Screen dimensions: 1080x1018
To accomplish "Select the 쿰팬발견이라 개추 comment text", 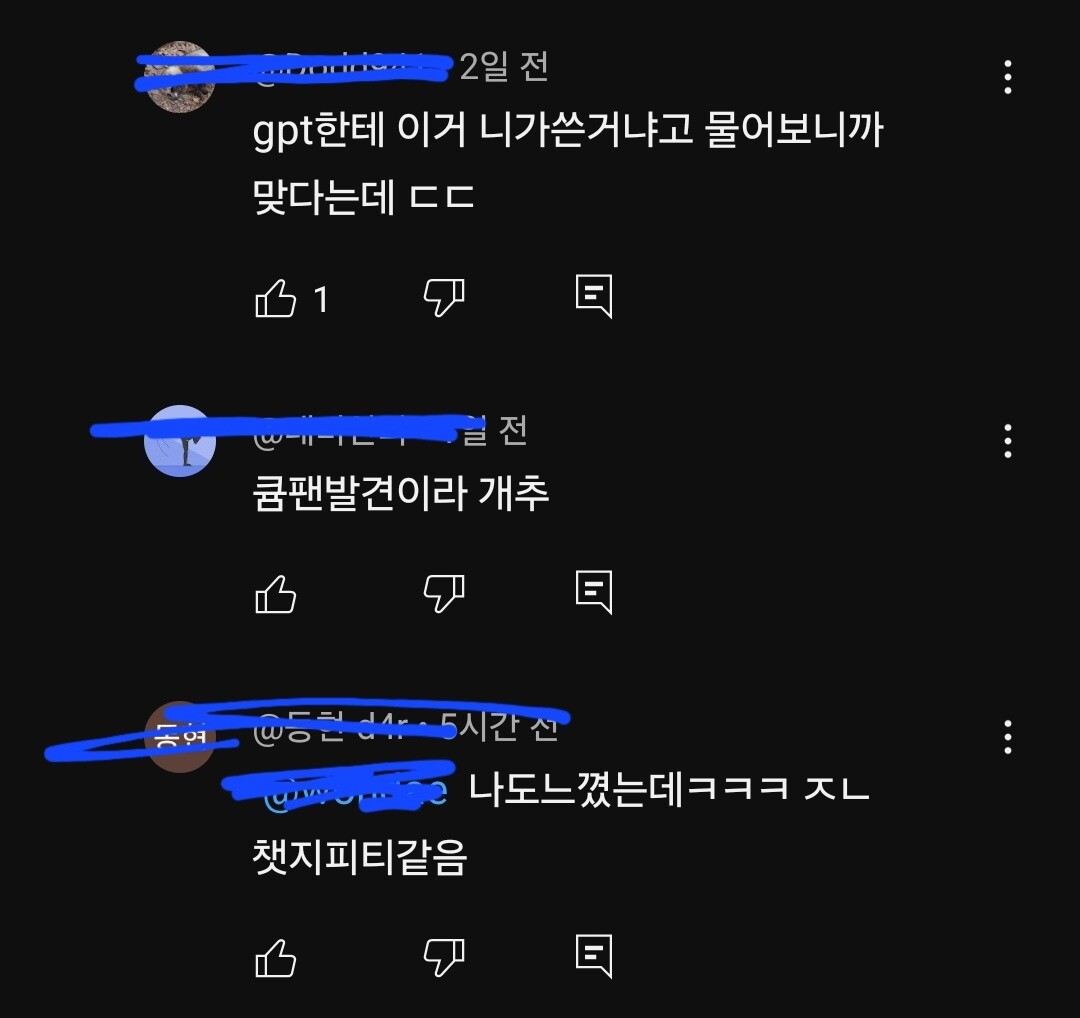I will [x=401, y=493].
